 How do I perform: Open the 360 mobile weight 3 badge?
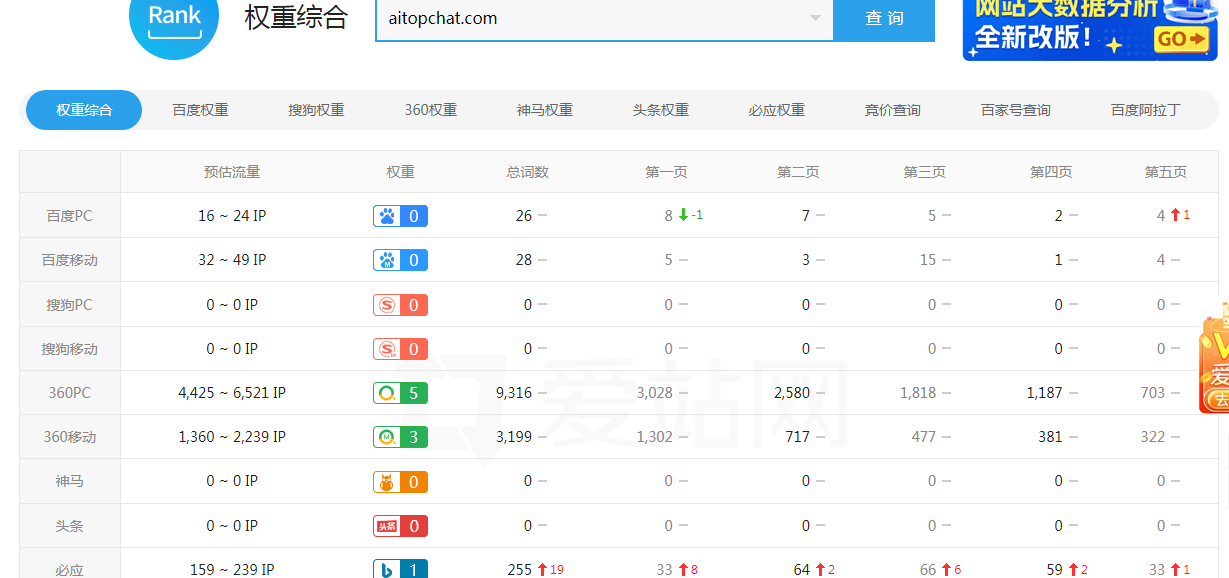tap(400, 436)
